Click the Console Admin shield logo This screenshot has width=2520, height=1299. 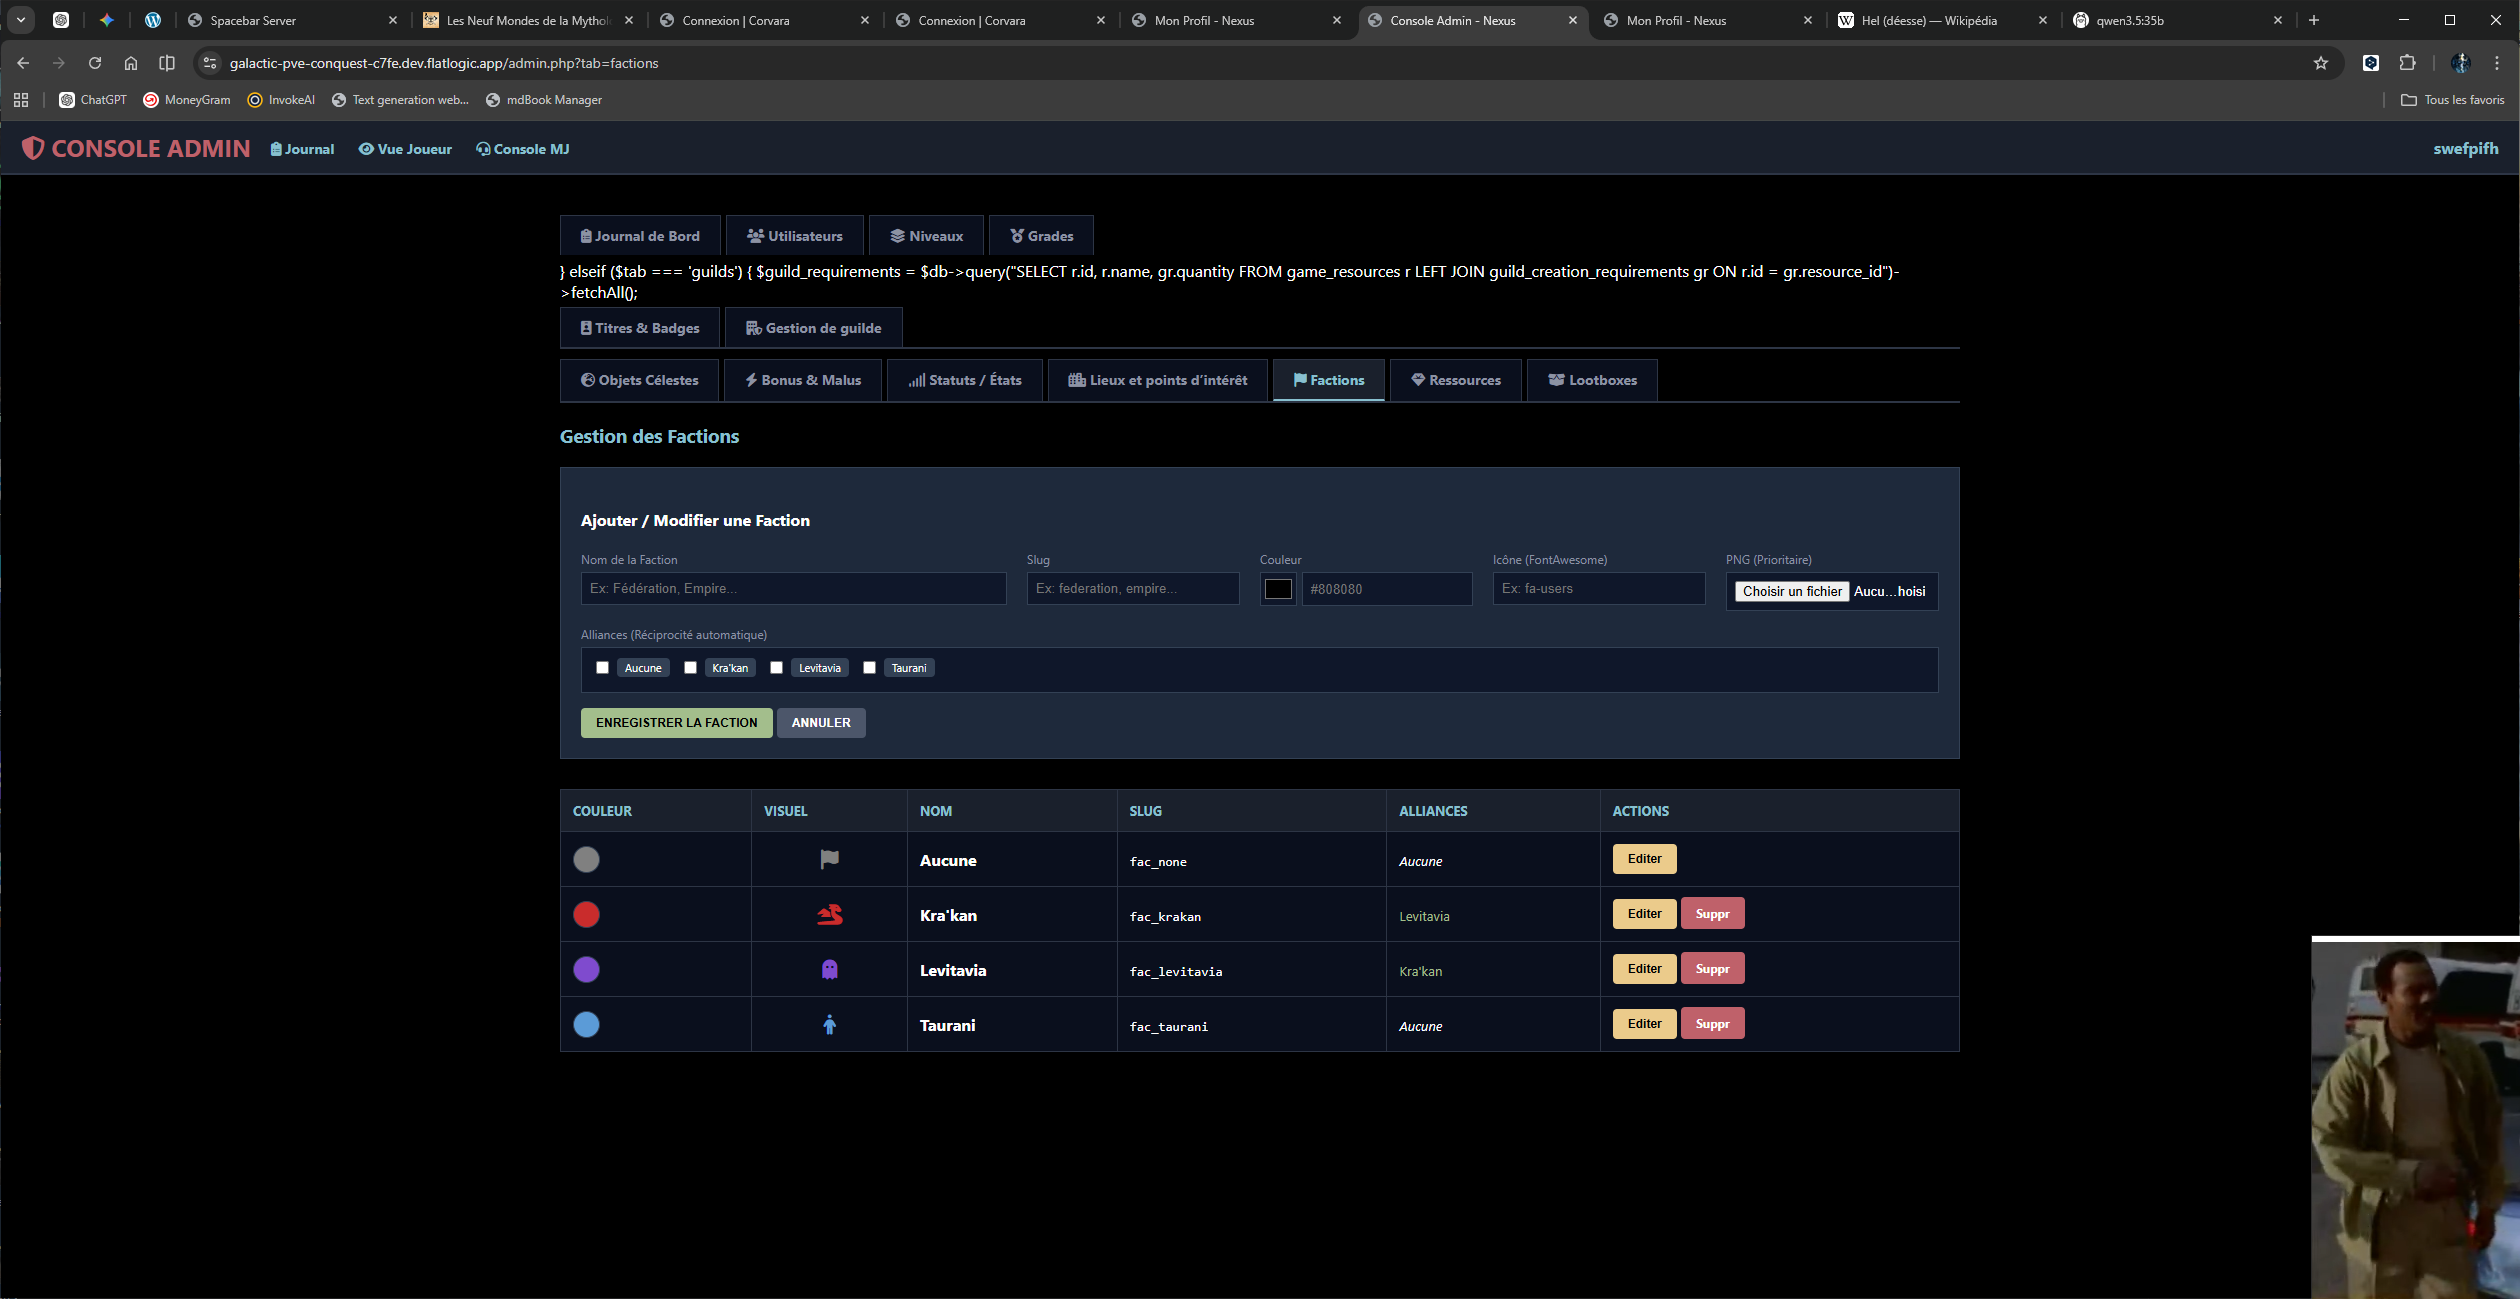point(33,149)
